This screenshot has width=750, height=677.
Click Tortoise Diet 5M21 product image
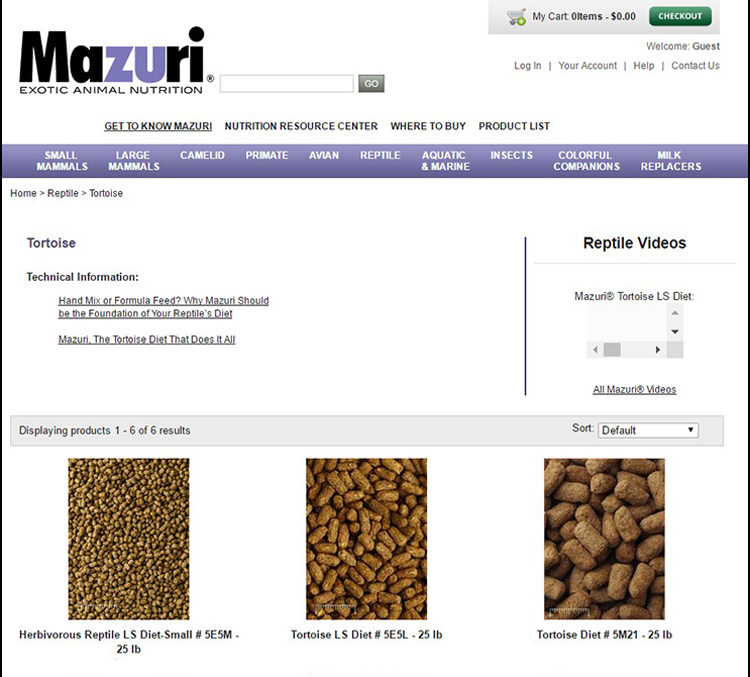coord(604,539)
